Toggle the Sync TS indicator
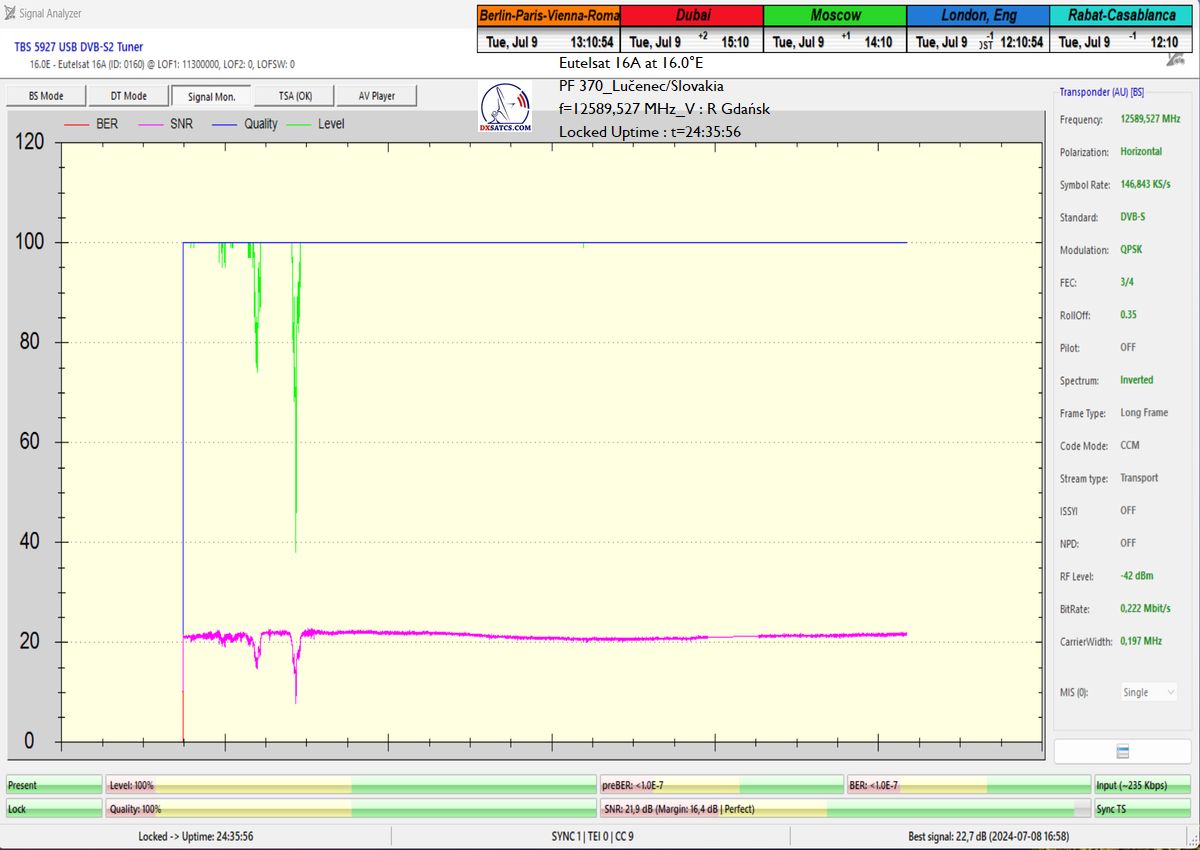 tap(1143, 809)
